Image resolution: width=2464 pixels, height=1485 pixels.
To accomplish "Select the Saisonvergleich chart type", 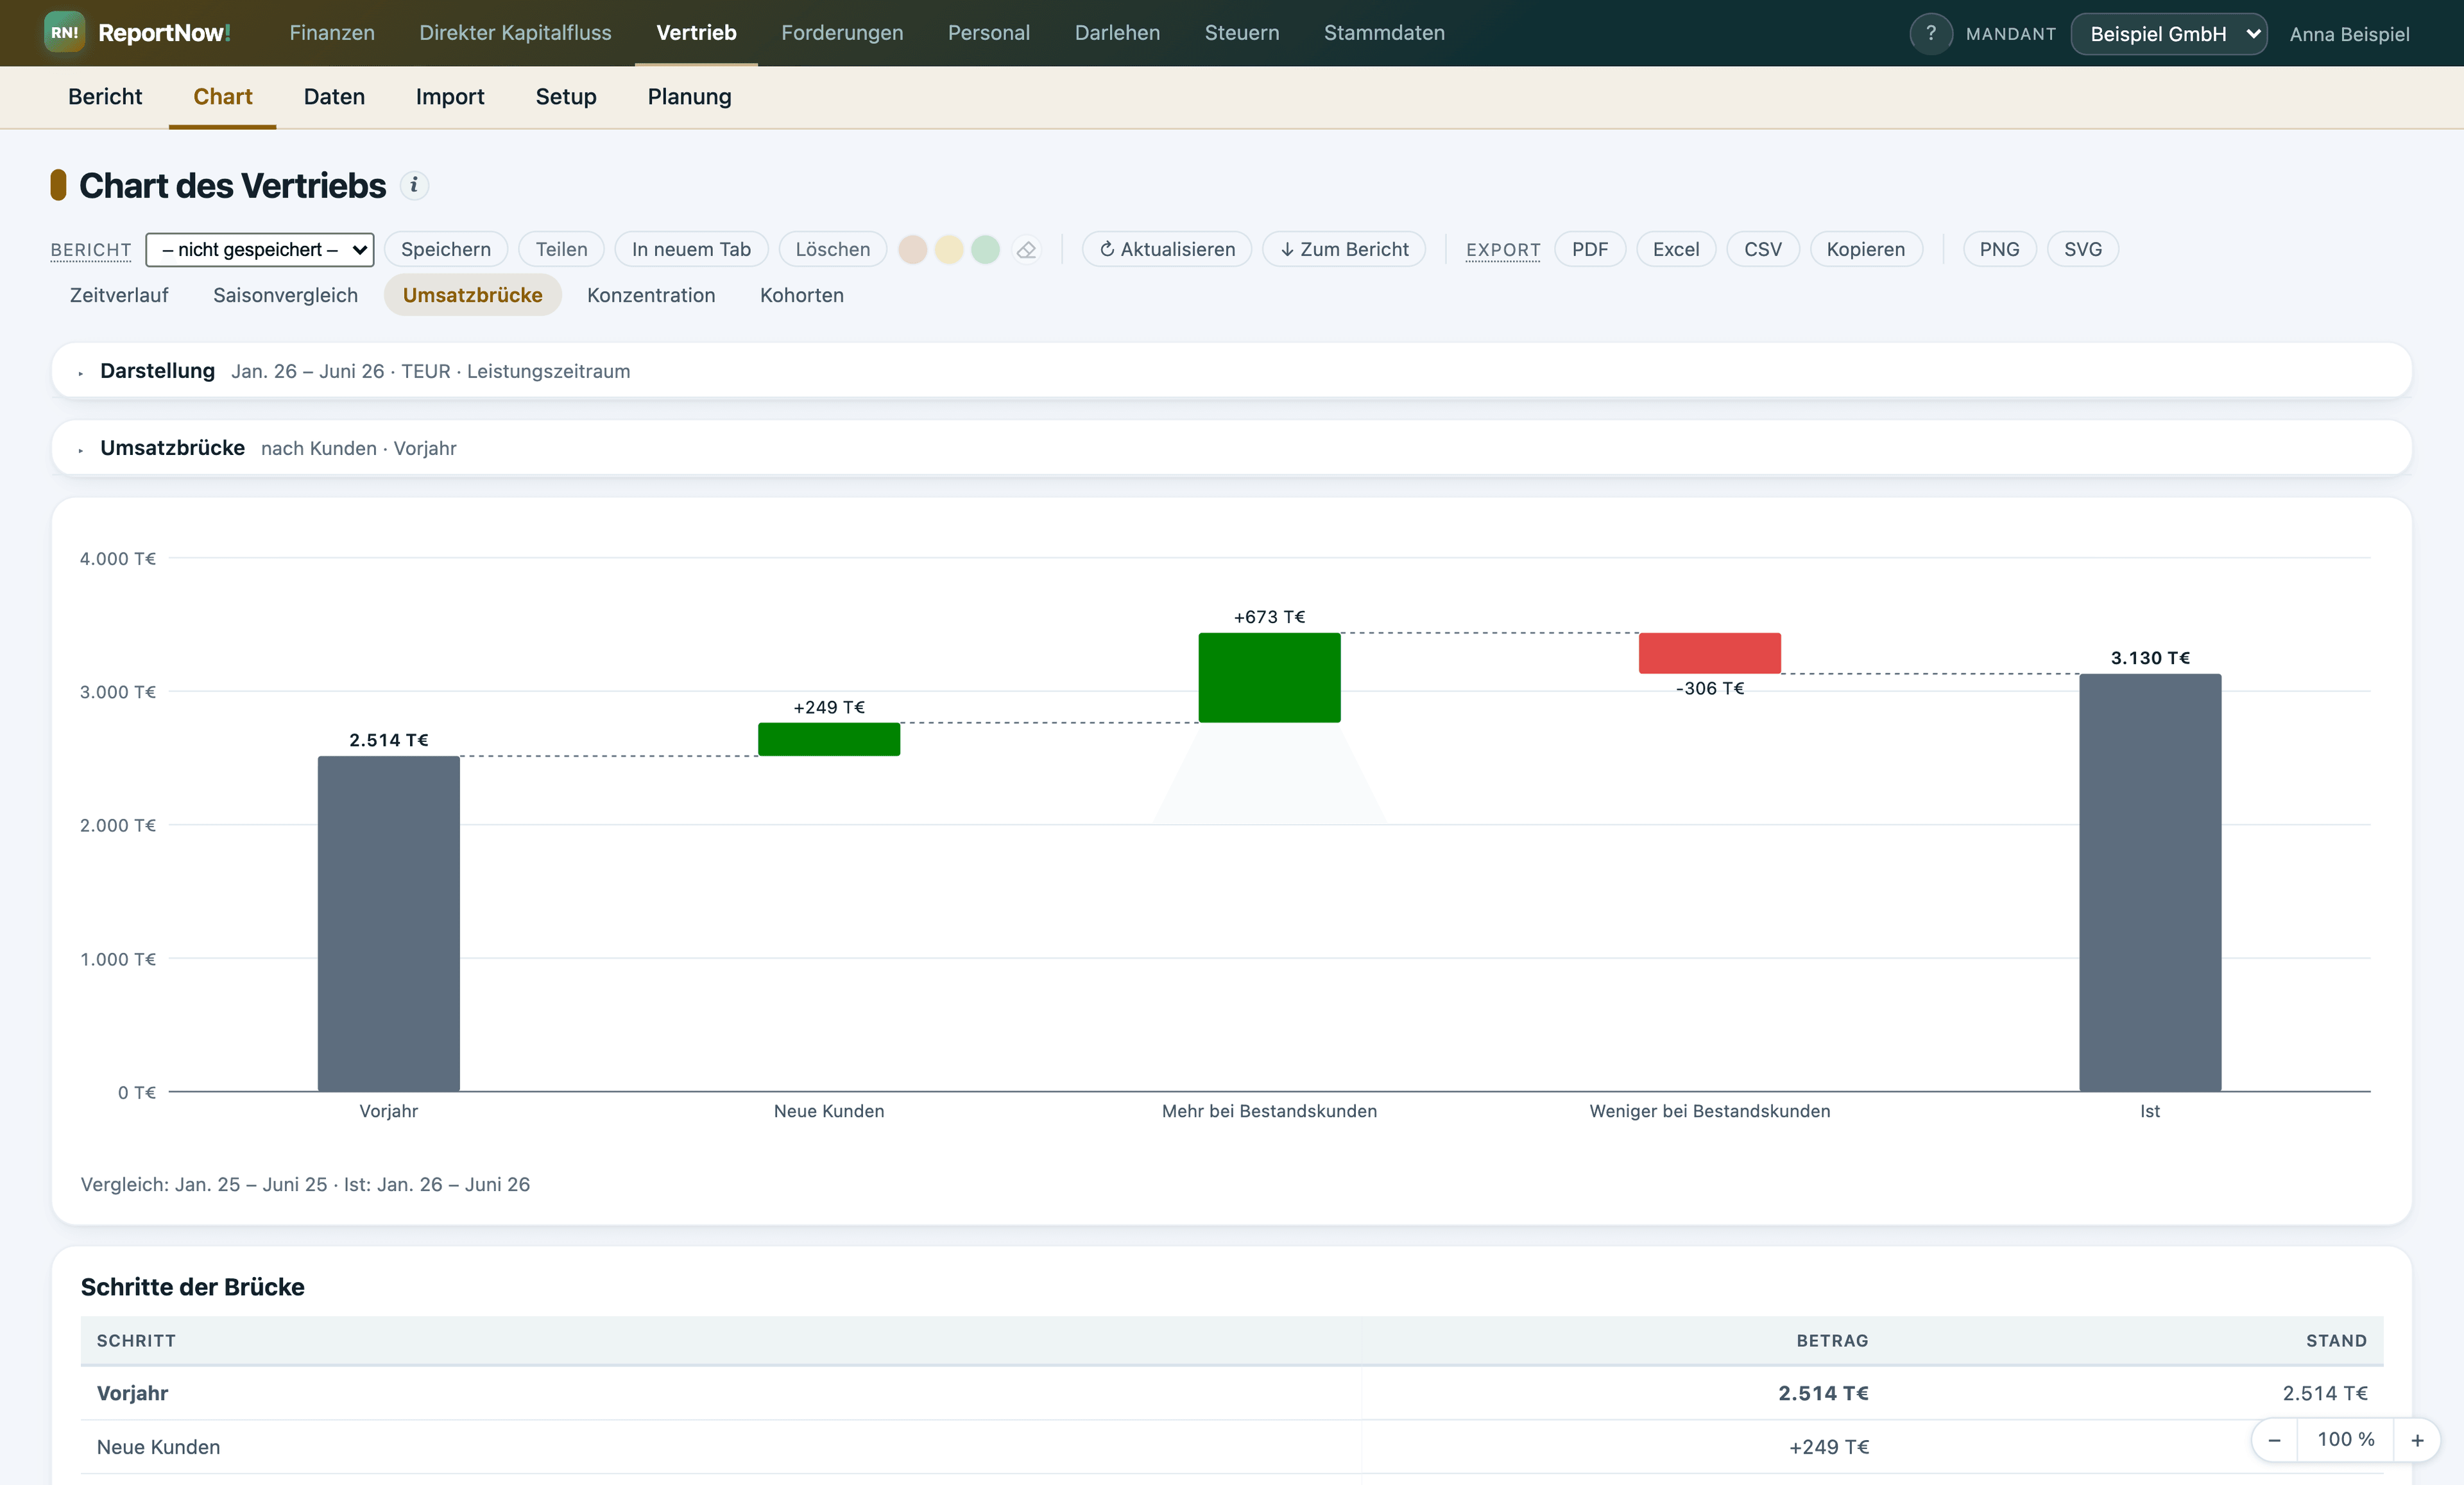I will [x=285, y=295].
